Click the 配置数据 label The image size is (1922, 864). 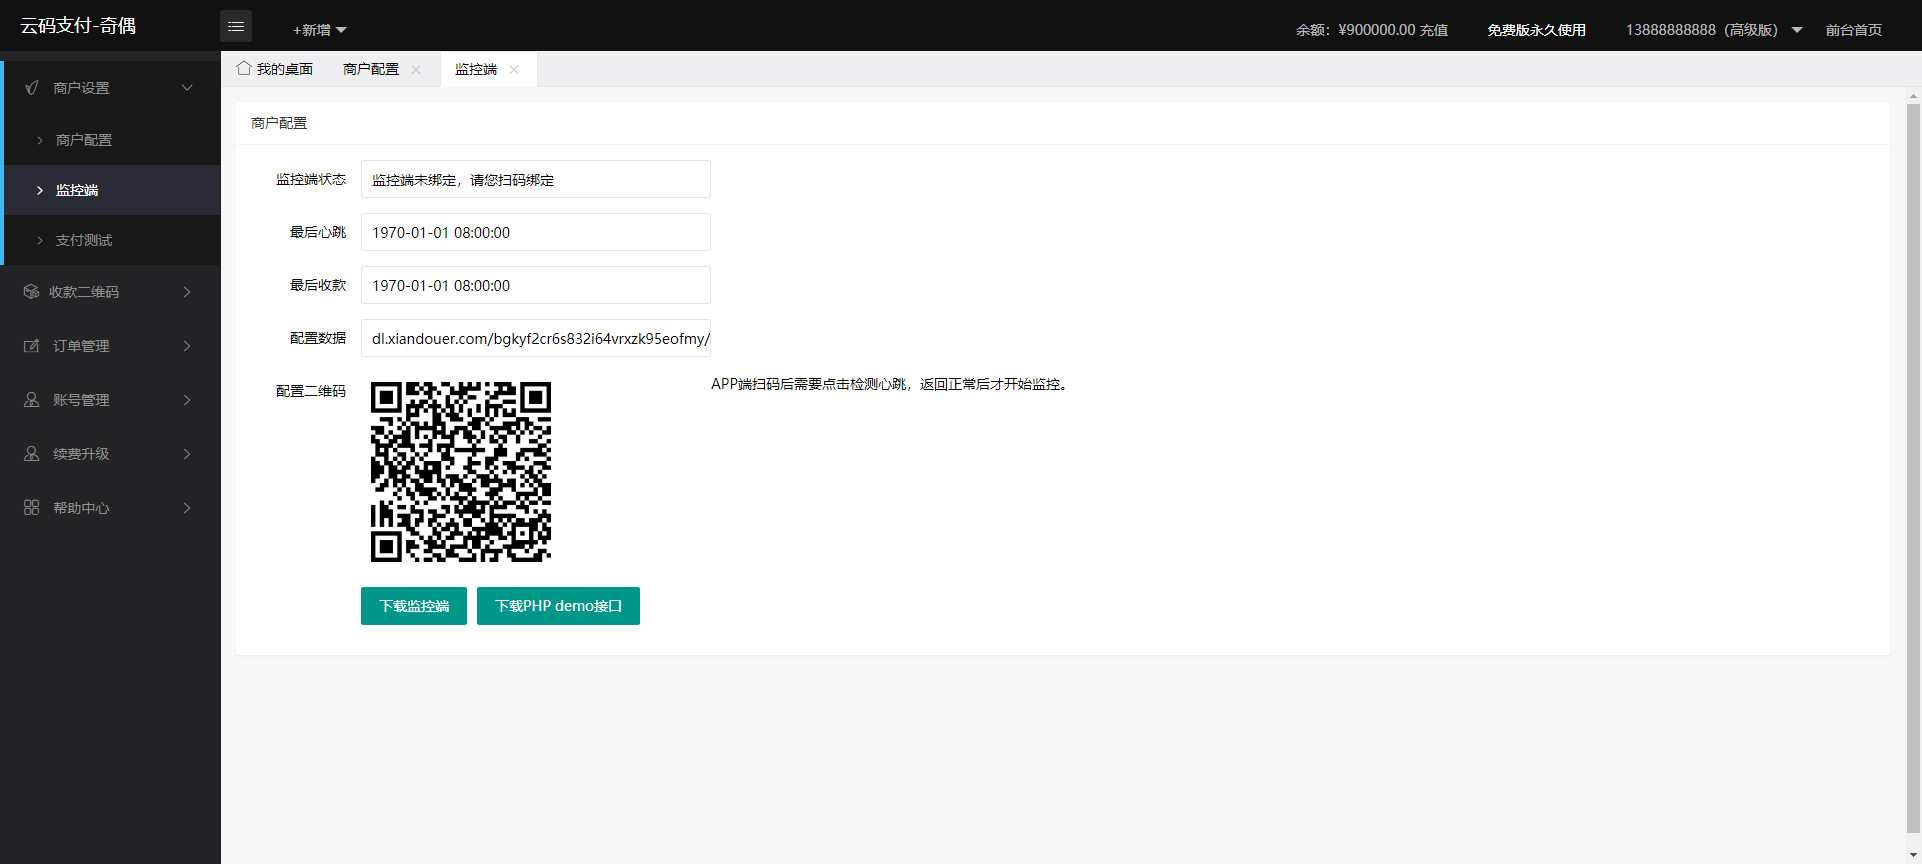[318, 338]
